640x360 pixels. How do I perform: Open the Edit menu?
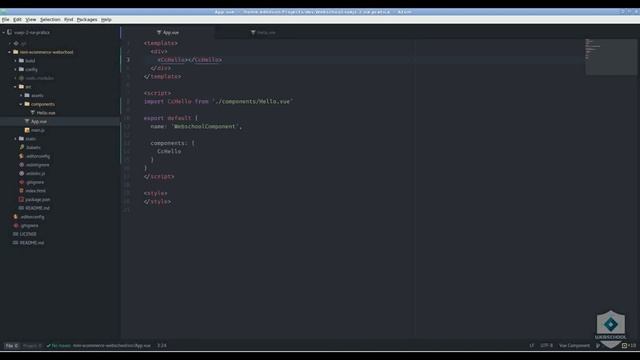click(17, 20)
